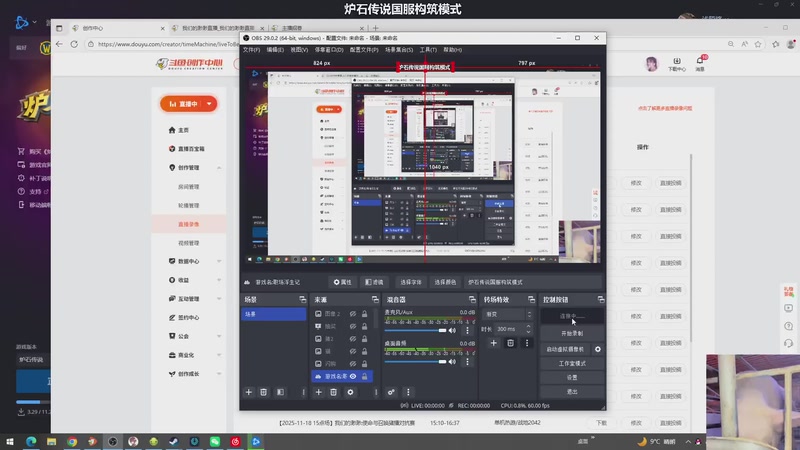Viewport: 800px width, 450px height.
Task: Open the 视图(V) menu in OBS
Action: click(x=299, y=49)
